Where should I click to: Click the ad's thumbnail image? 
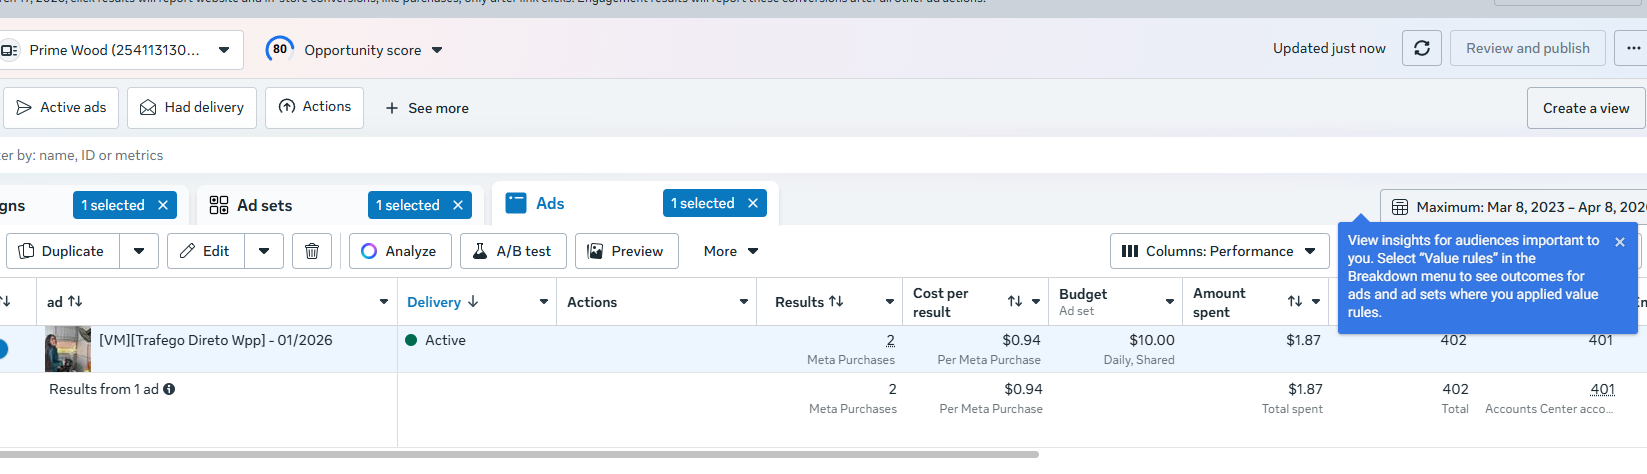[x=67, y=349]
